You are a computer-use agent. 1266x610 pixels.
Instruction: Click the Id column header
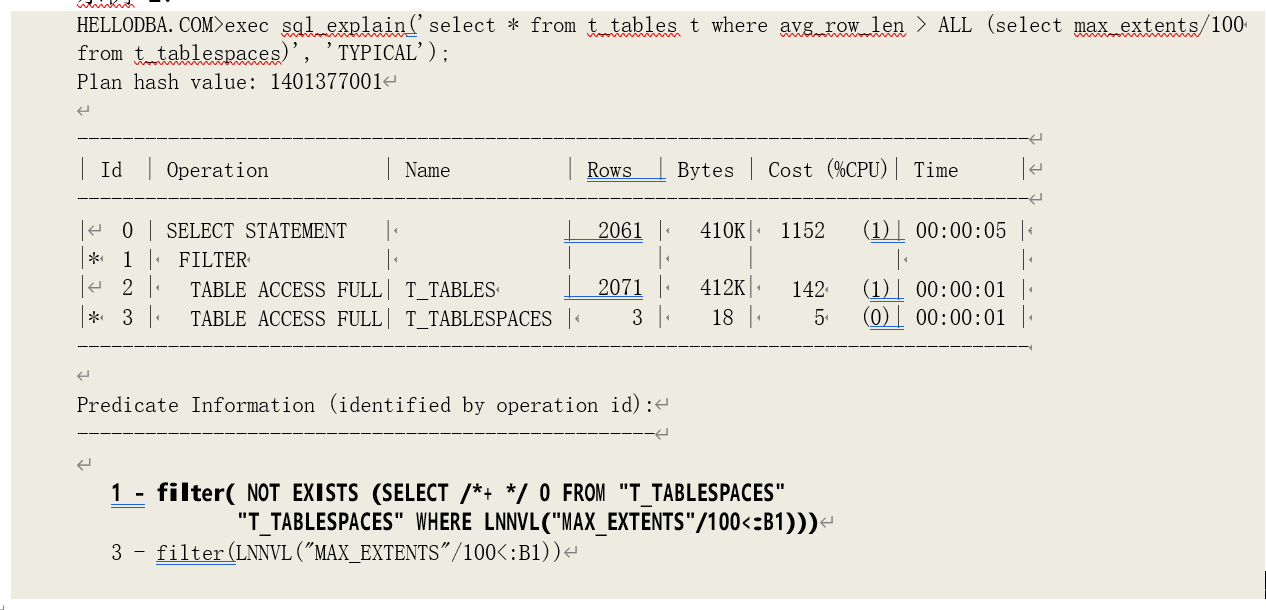pos(111,170)
